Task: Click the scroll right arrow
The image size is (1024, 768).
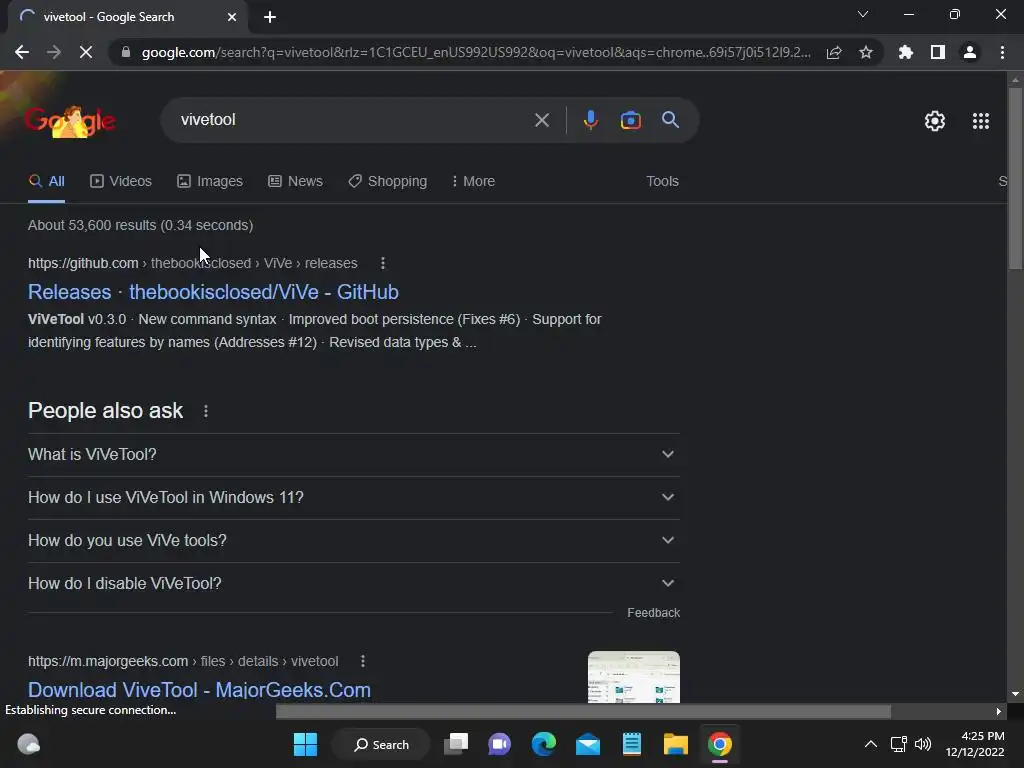Action: [999, 711]
